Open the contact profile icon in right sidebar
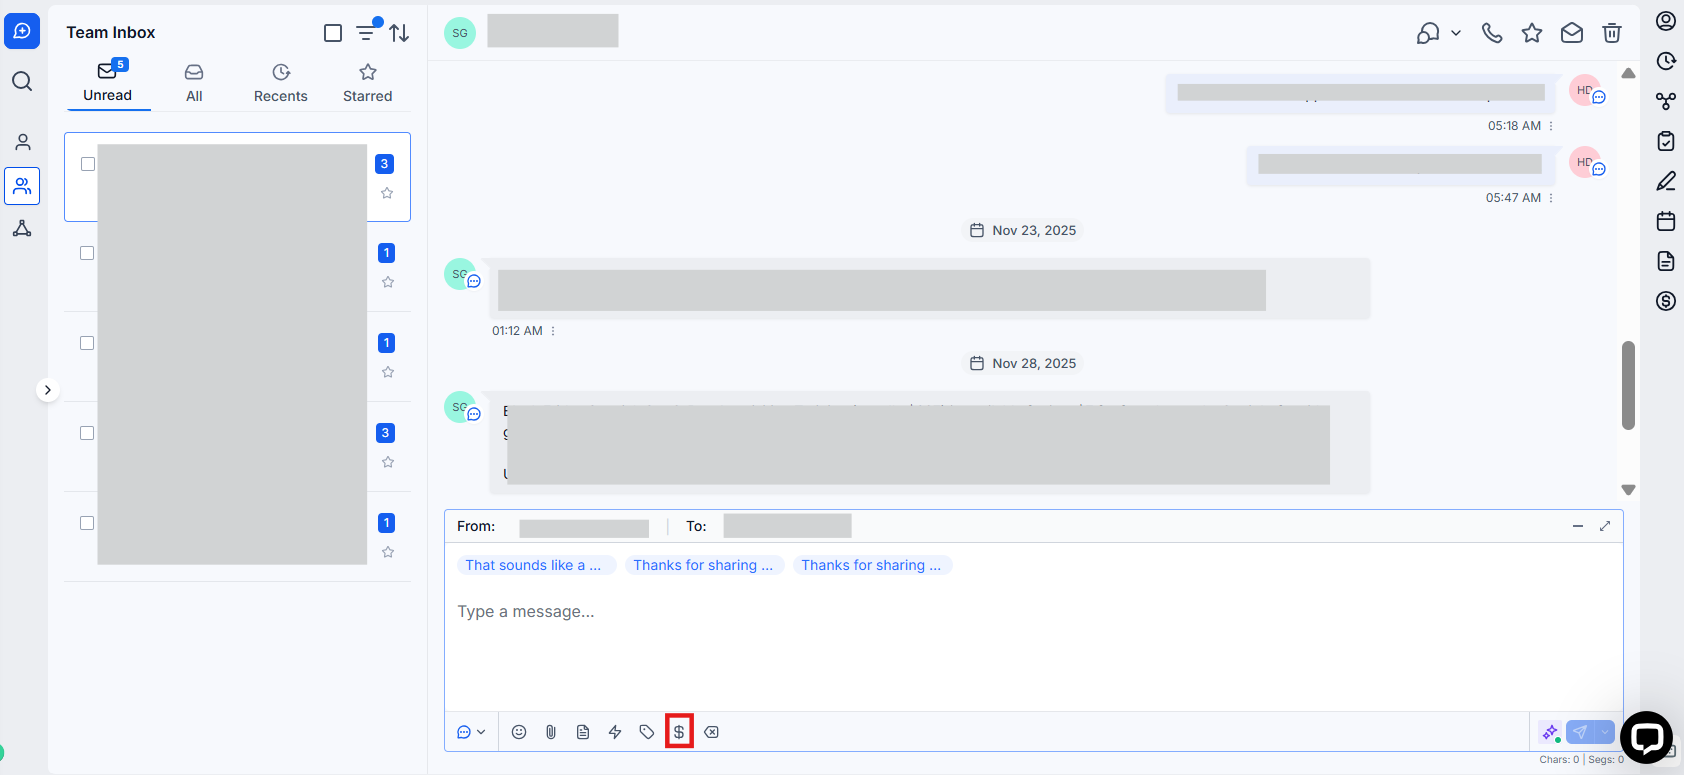This screenshot has height=775, width=1684. pyautogui.click(x=1666, y=21)
